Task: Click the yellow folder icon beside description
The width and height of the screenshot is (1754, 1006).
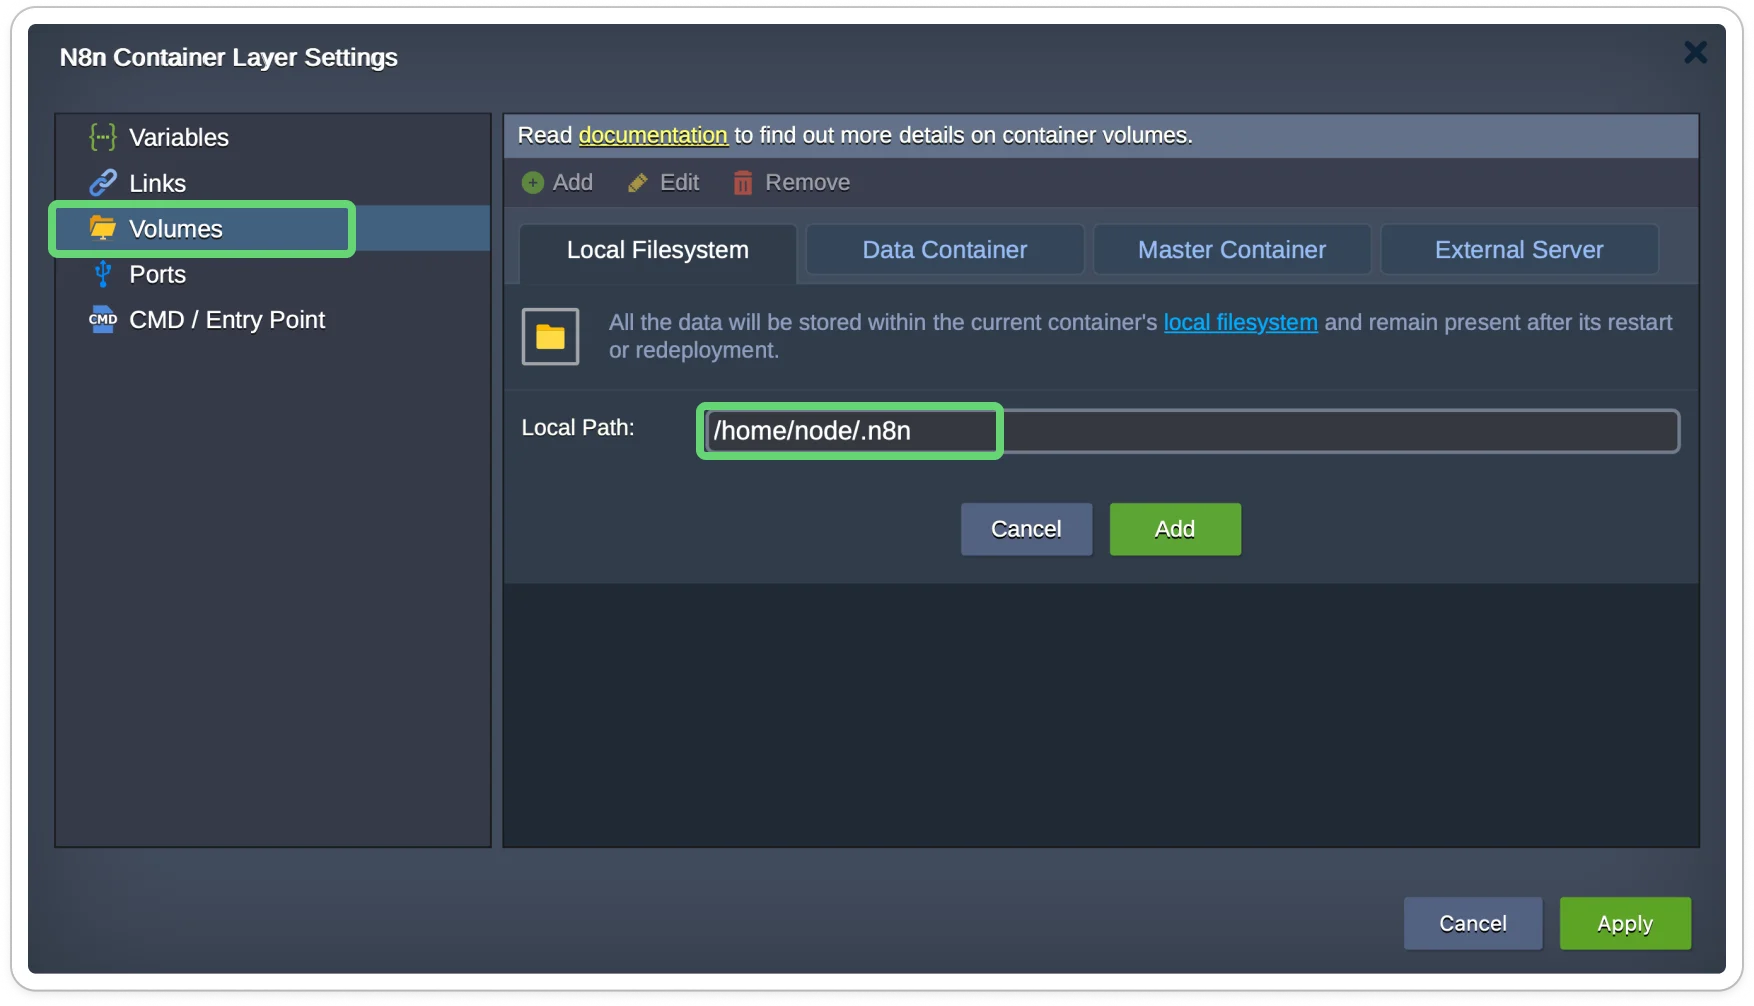Action: [550, 337]
